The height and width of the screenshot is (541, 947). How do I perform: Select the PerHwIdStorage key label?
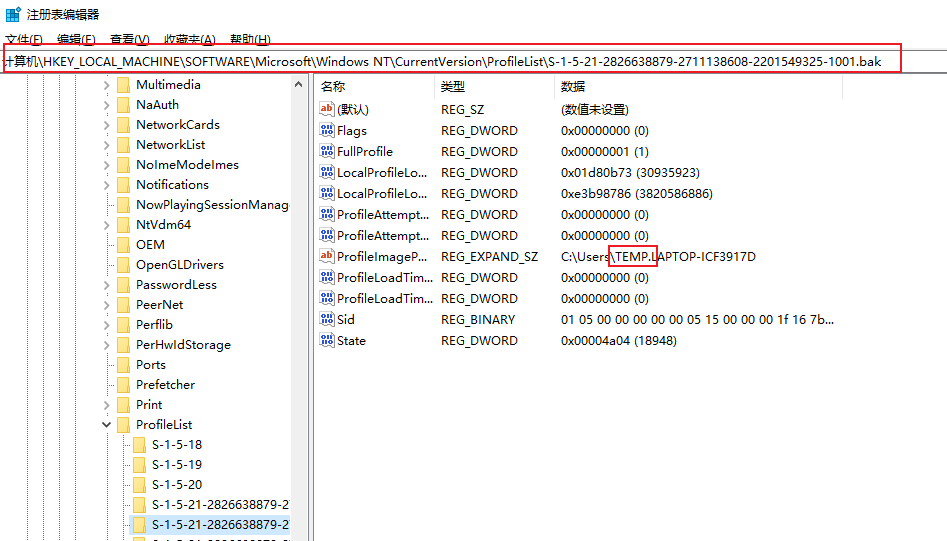click(x=183, y=345)
